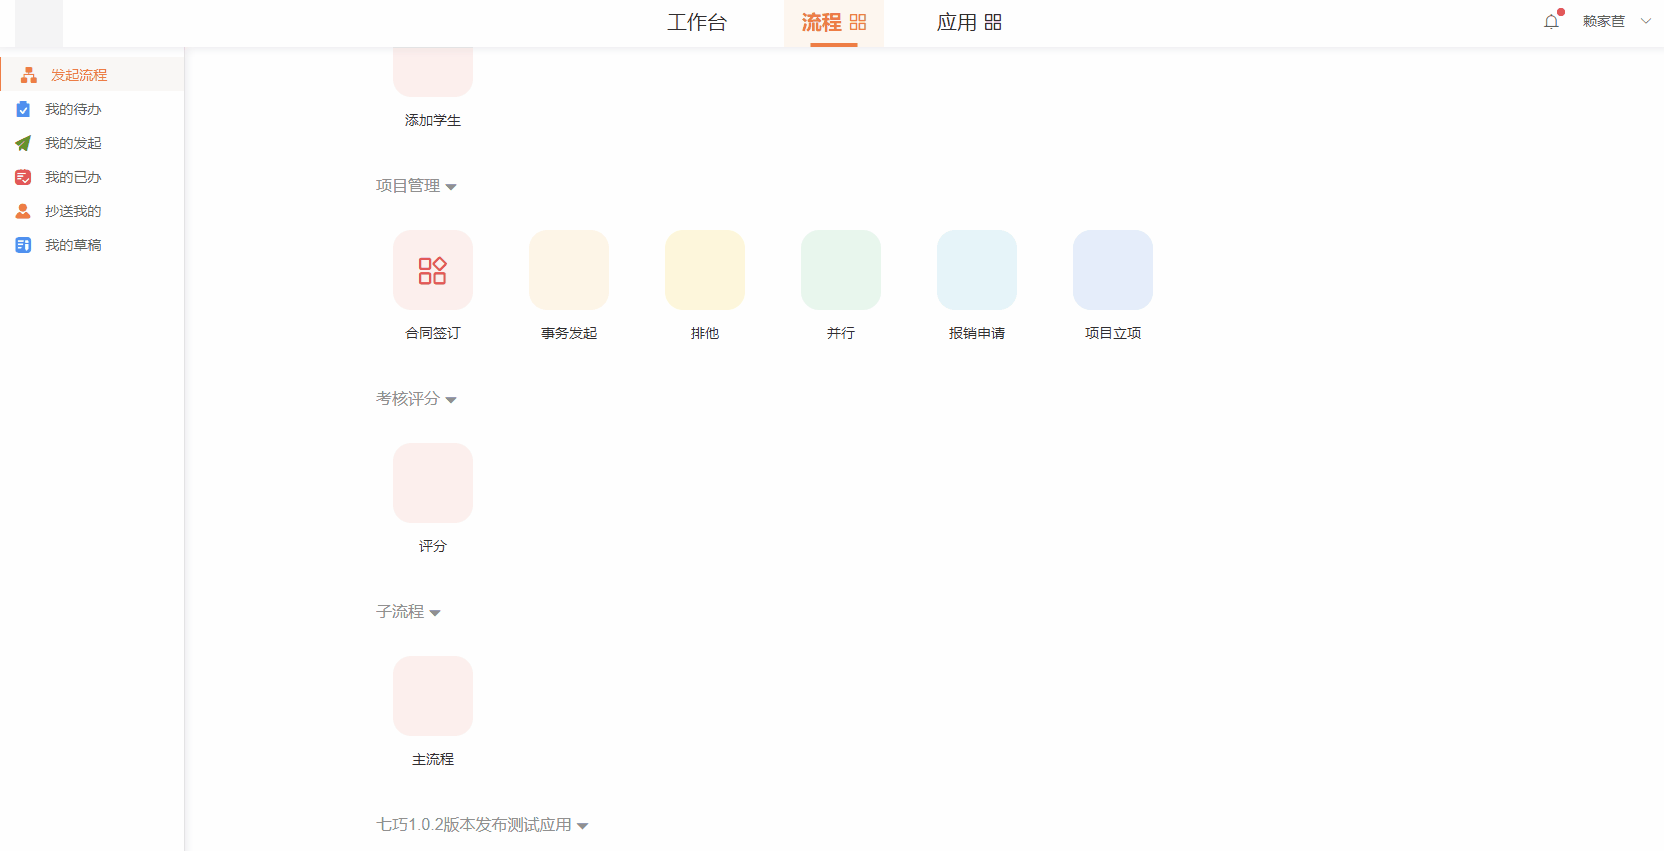Screen dimensions: 1664x851
Task: Select 我的发起 in the sidebar
Action: pos(92,143)
